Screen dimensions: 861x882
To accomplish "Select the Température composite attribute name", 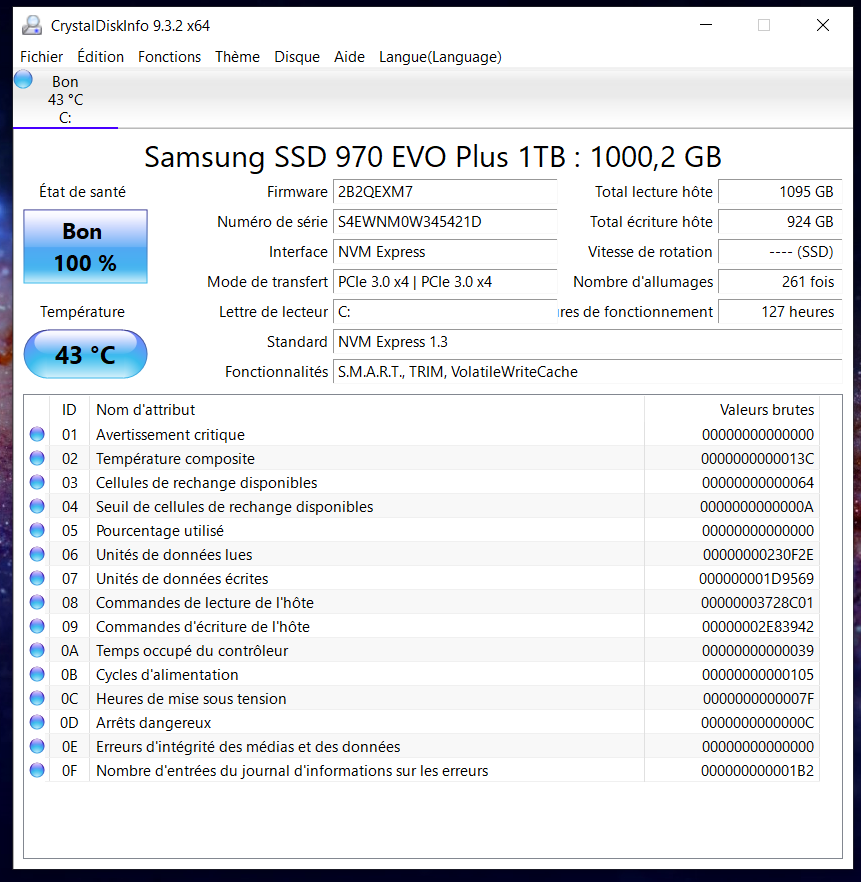I will pos(175,459).
